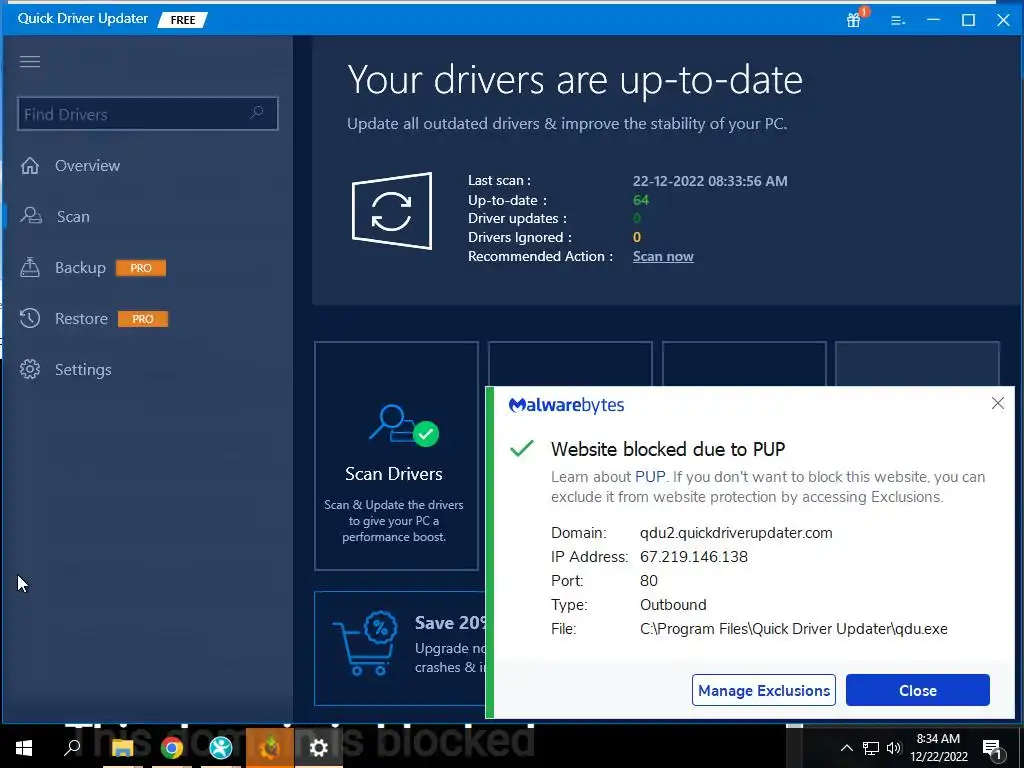Click the Last scan date value
Viewport: 1024px width, 768px height.
pos(710,181)
